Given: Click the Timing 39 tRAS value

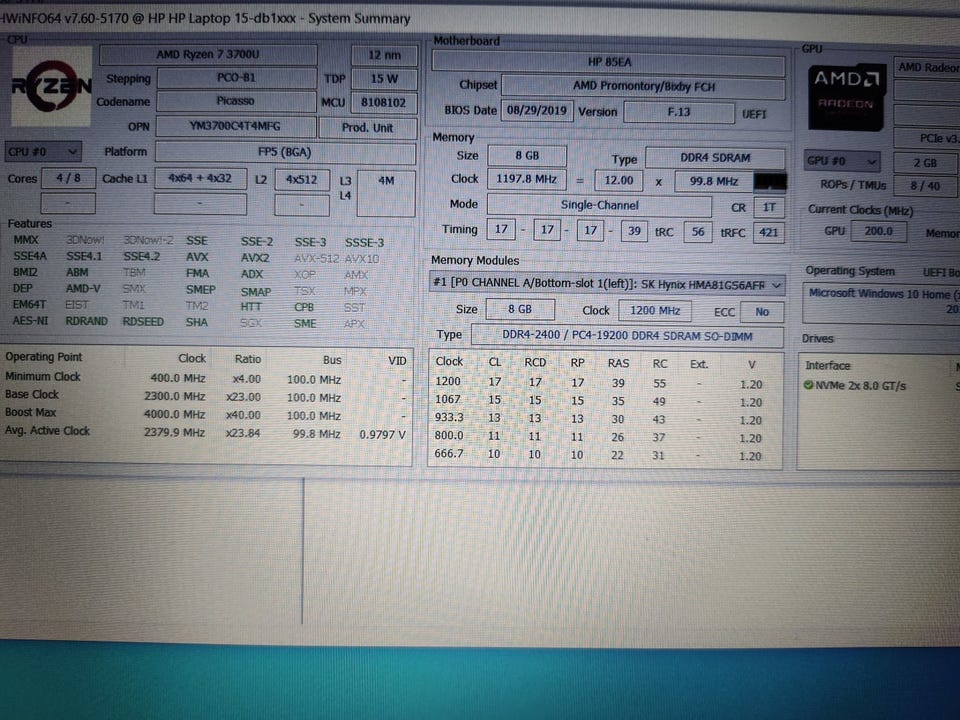Looking at the screenshot, I should 634,231.
